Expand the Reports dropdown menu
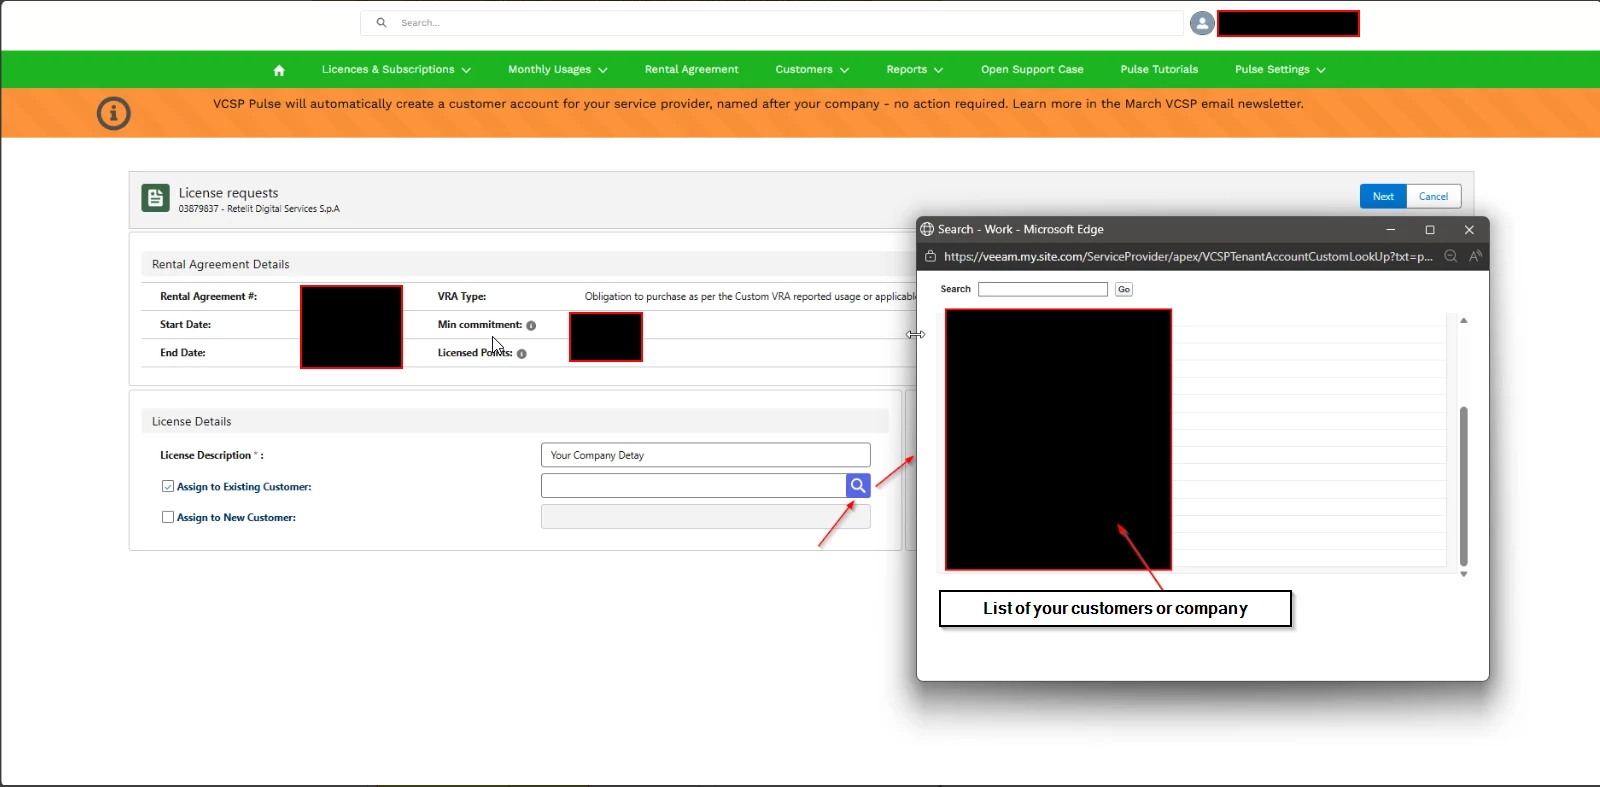Image resolution: width=1600 pixels, height=787 pixels. (x=914, y=70)
